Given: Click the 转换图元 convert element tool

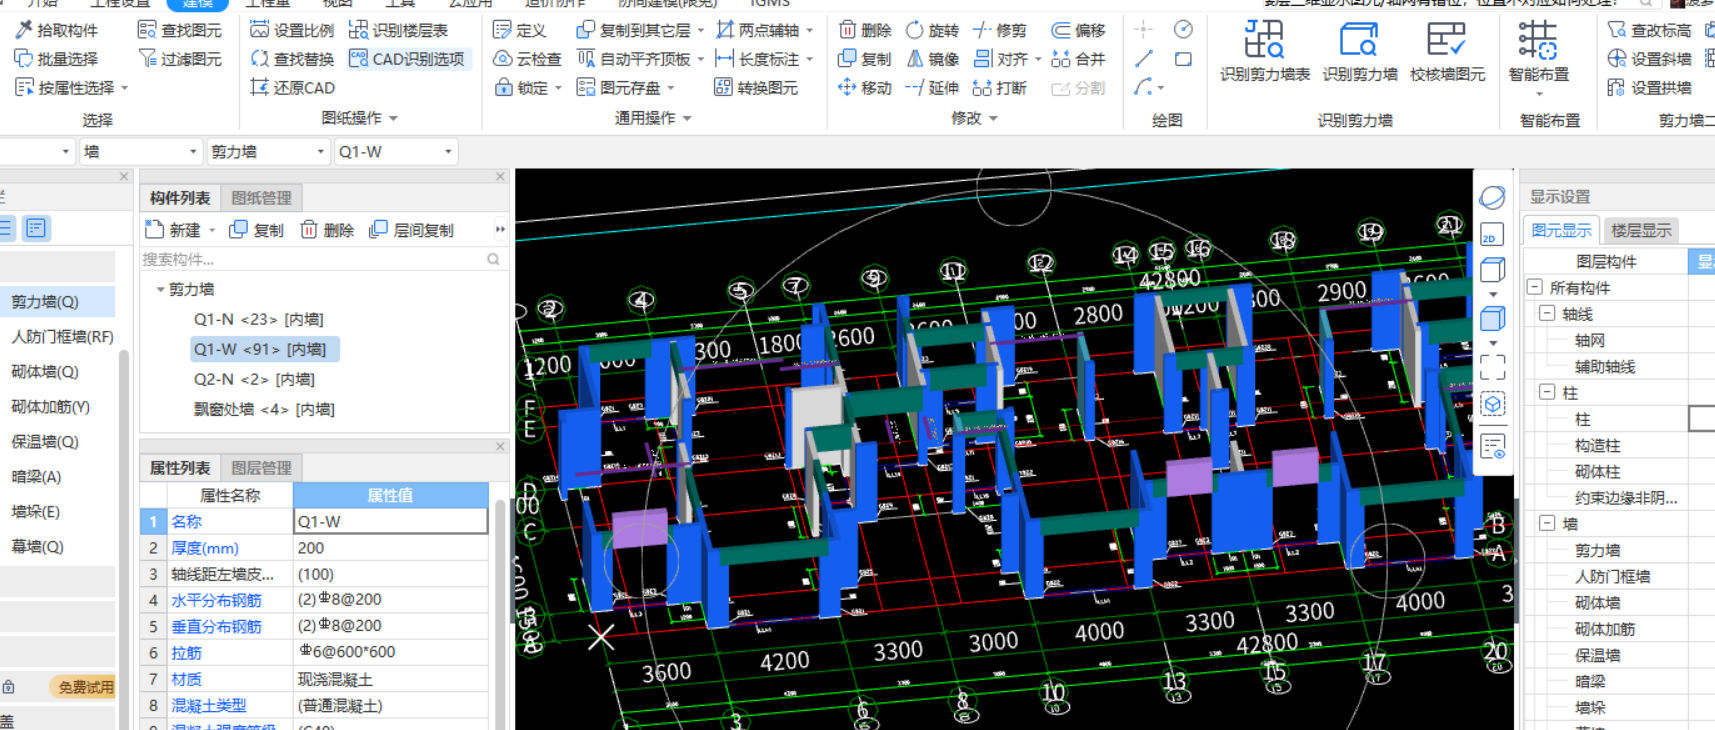Looking at the screenshot, I should coord(755,88).
